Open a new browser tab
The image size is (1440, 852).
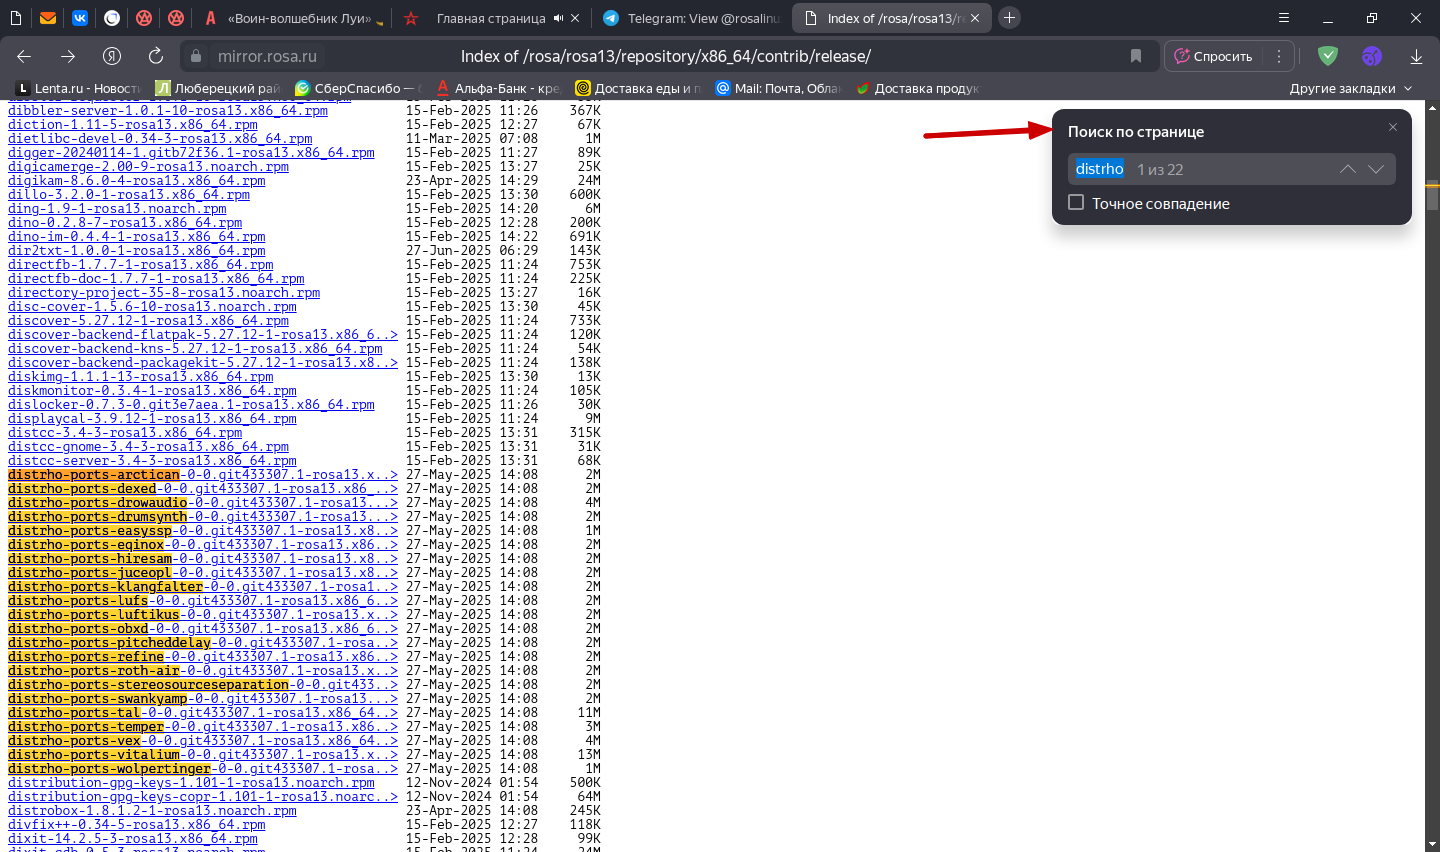pyautogui.click(x=1010, y=18)
